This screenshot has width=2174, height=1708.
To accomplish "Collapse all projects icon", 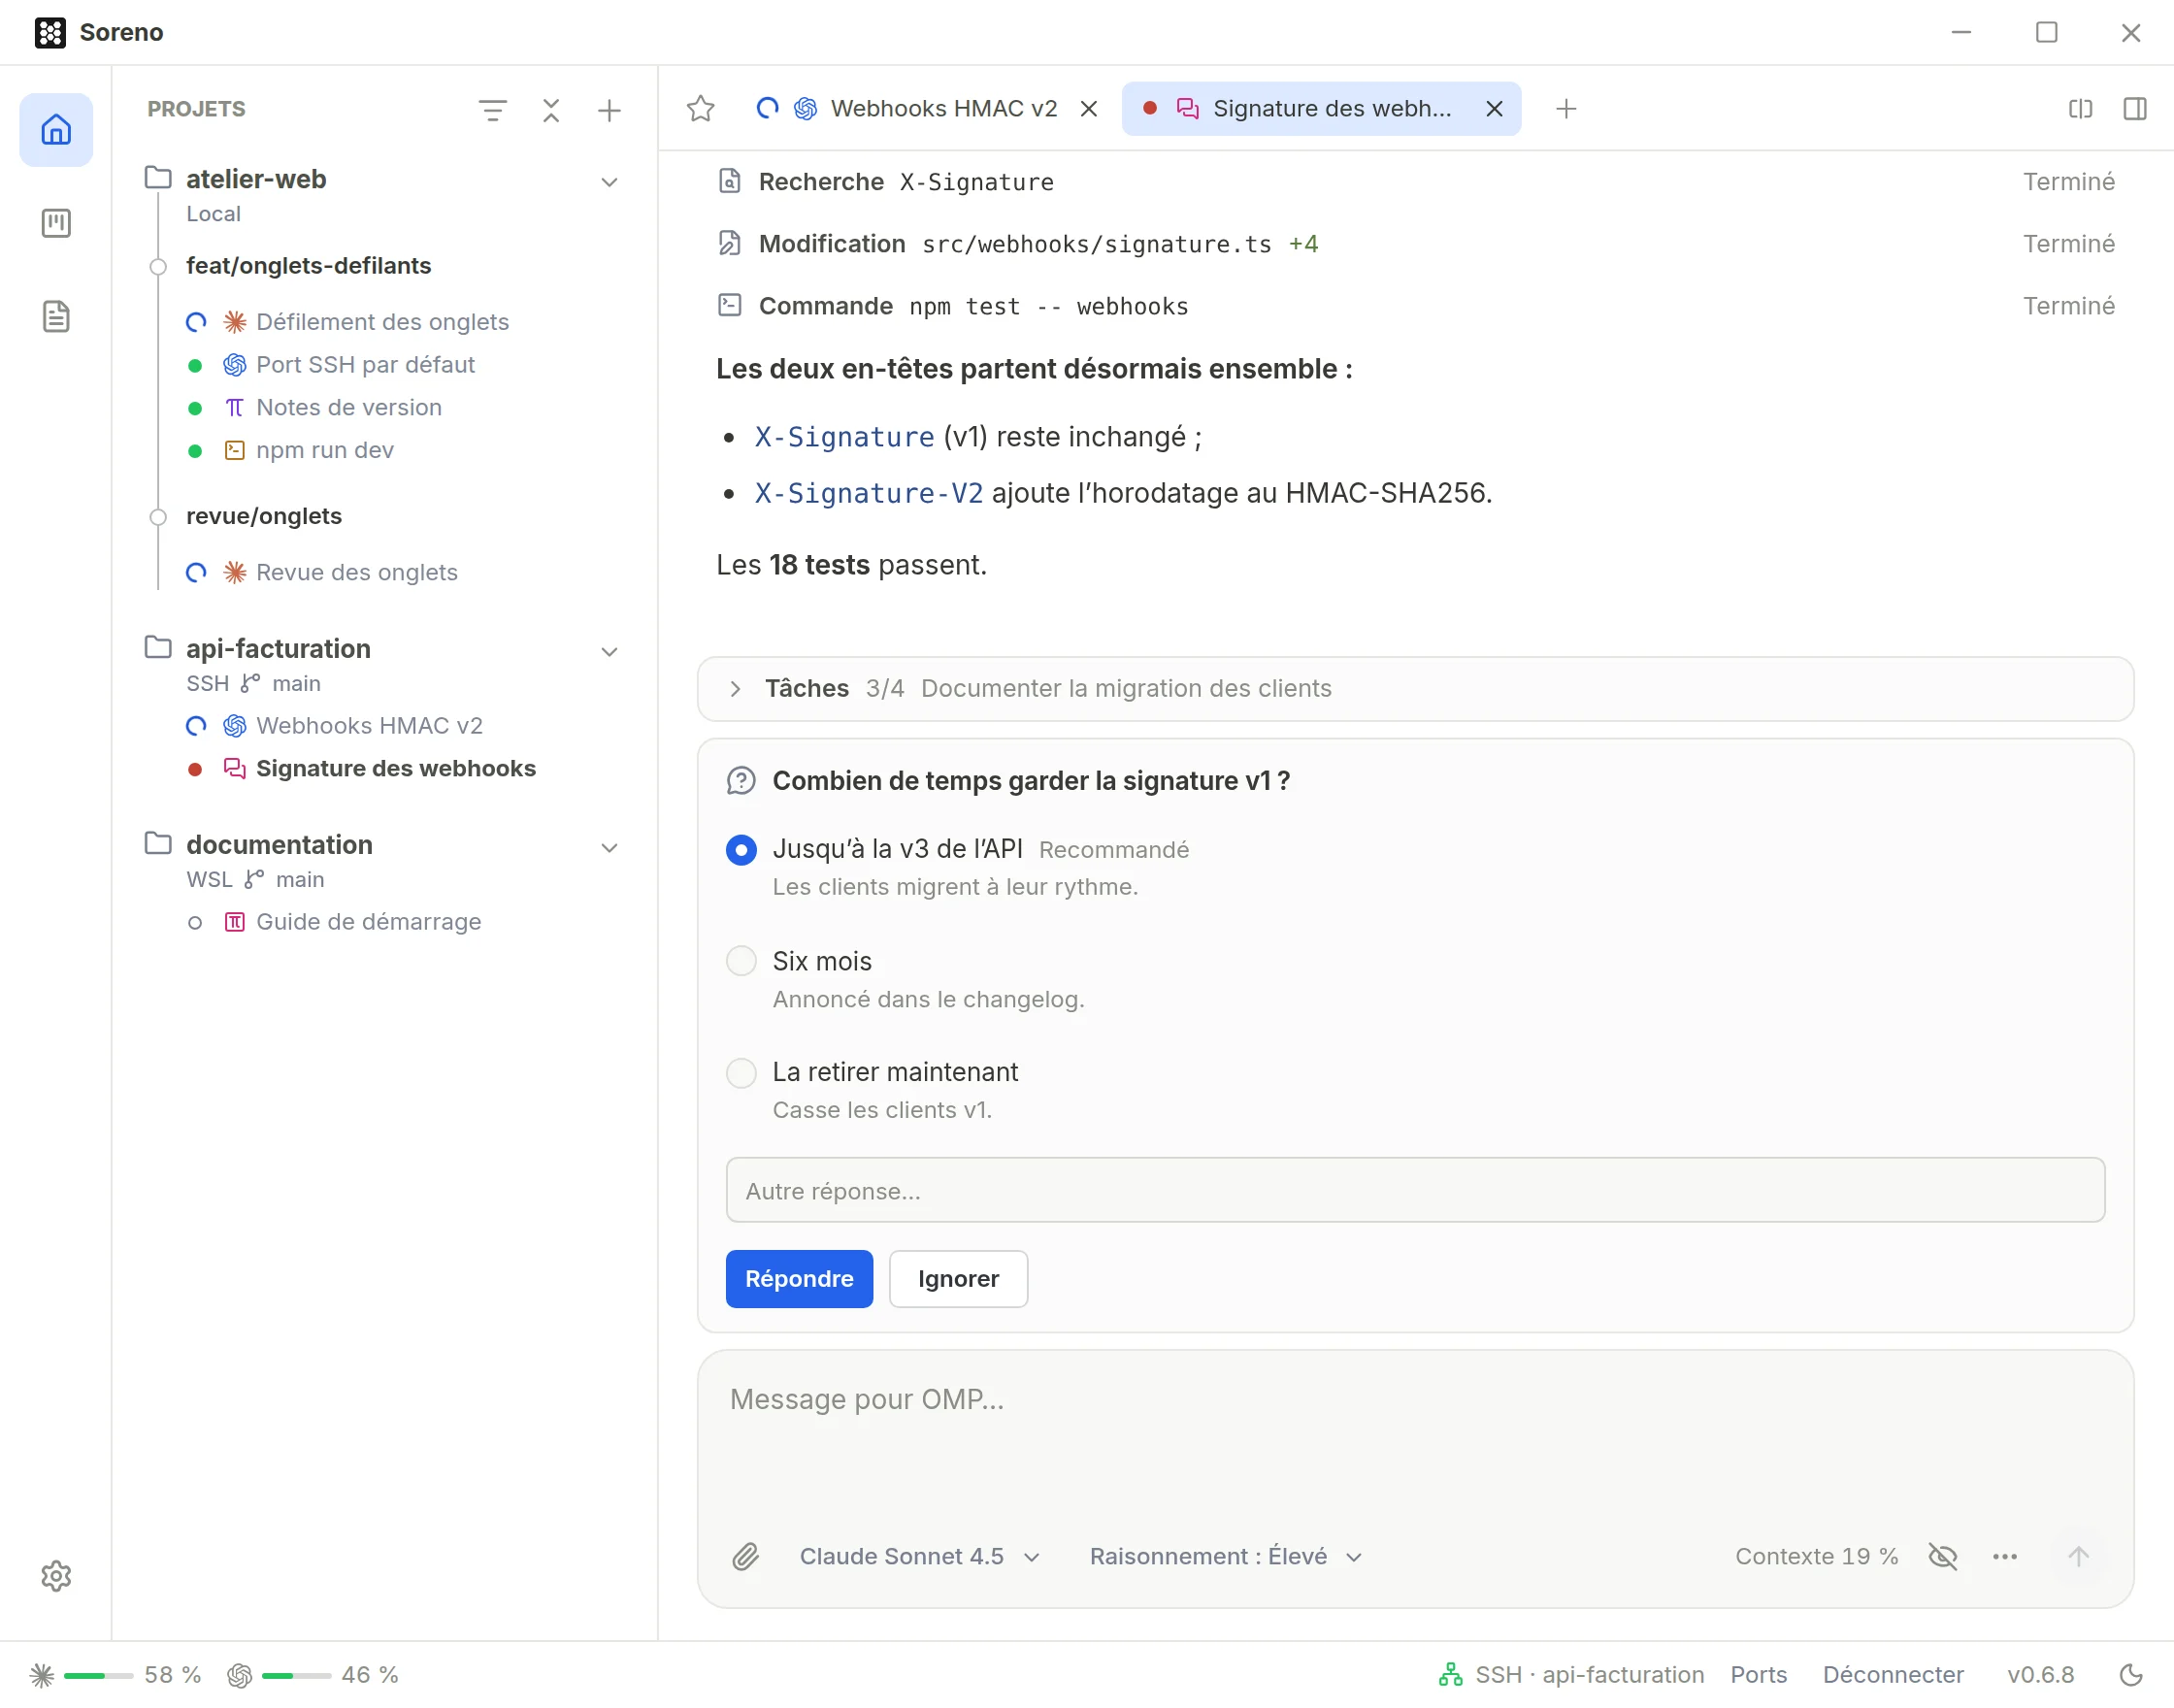I will point(551,110).
